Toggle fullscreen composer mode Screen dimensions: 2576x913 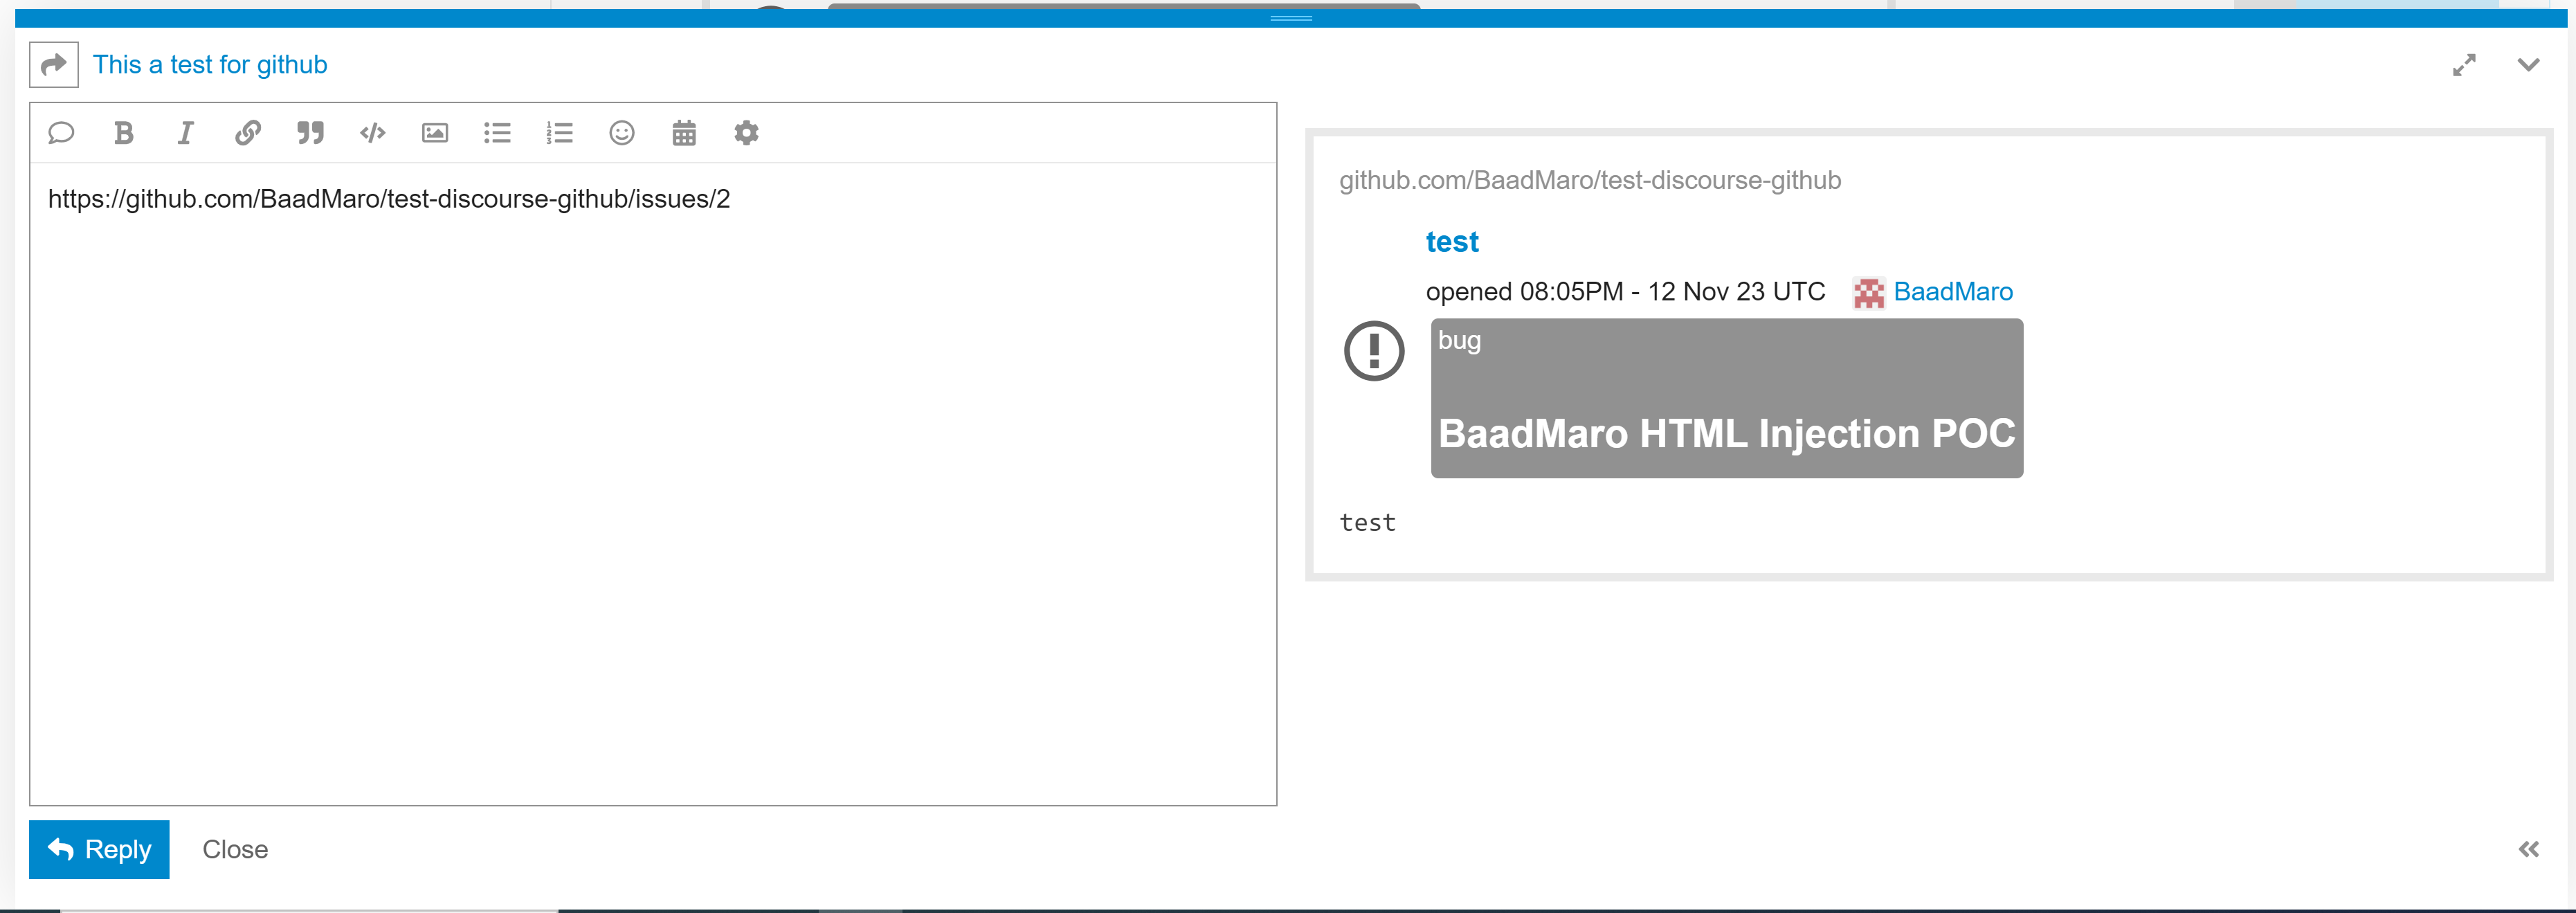[2464, 65]
